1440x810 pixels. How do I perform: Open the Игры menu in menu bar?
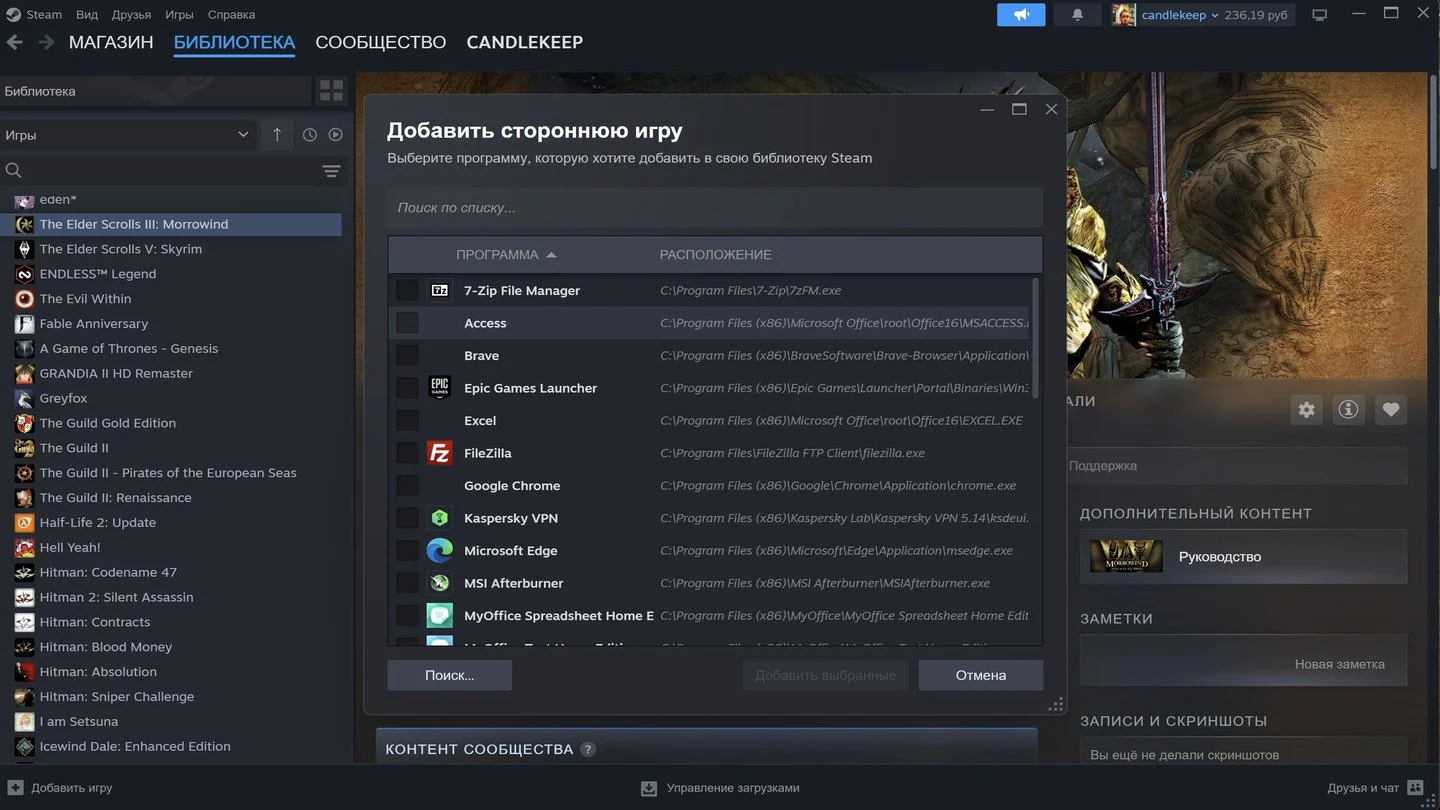click(x=179, y=15)
